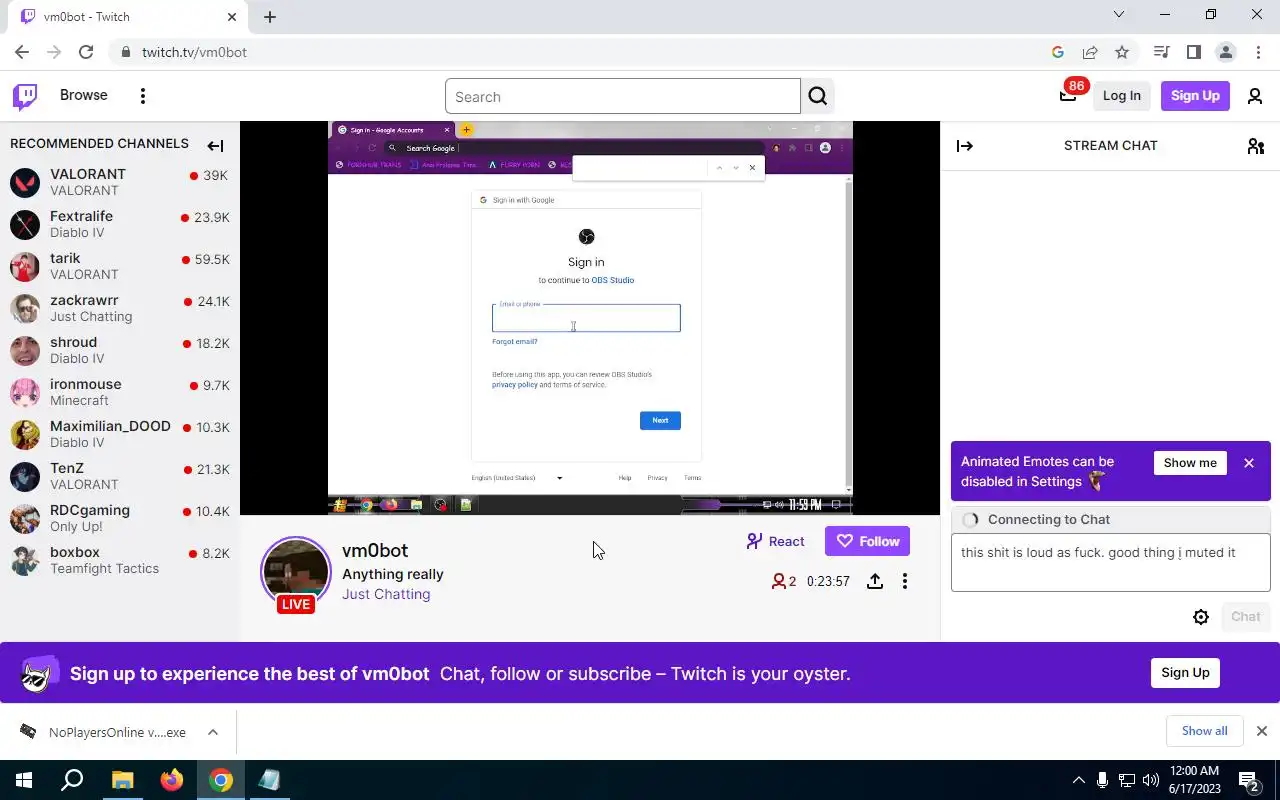
Task: Click the vm0bot channel name
Action: tap(375, 551)
